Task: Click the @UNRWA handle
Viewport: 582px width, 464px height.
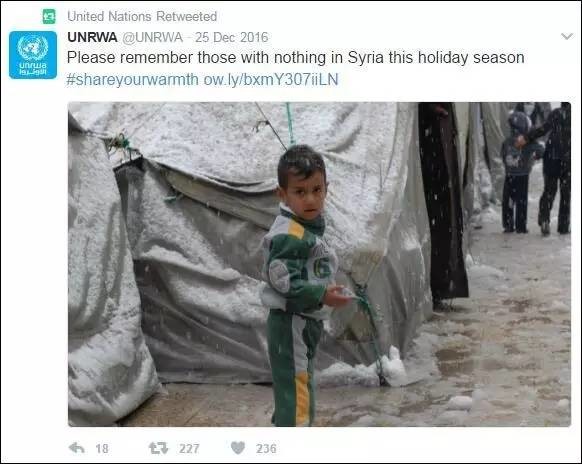Action: pyautogui.click(x=153, y=37)
